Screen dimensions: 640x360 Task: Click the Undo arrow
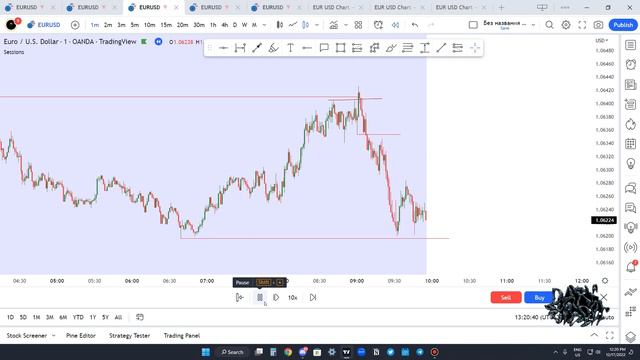(x=415, y=25)
